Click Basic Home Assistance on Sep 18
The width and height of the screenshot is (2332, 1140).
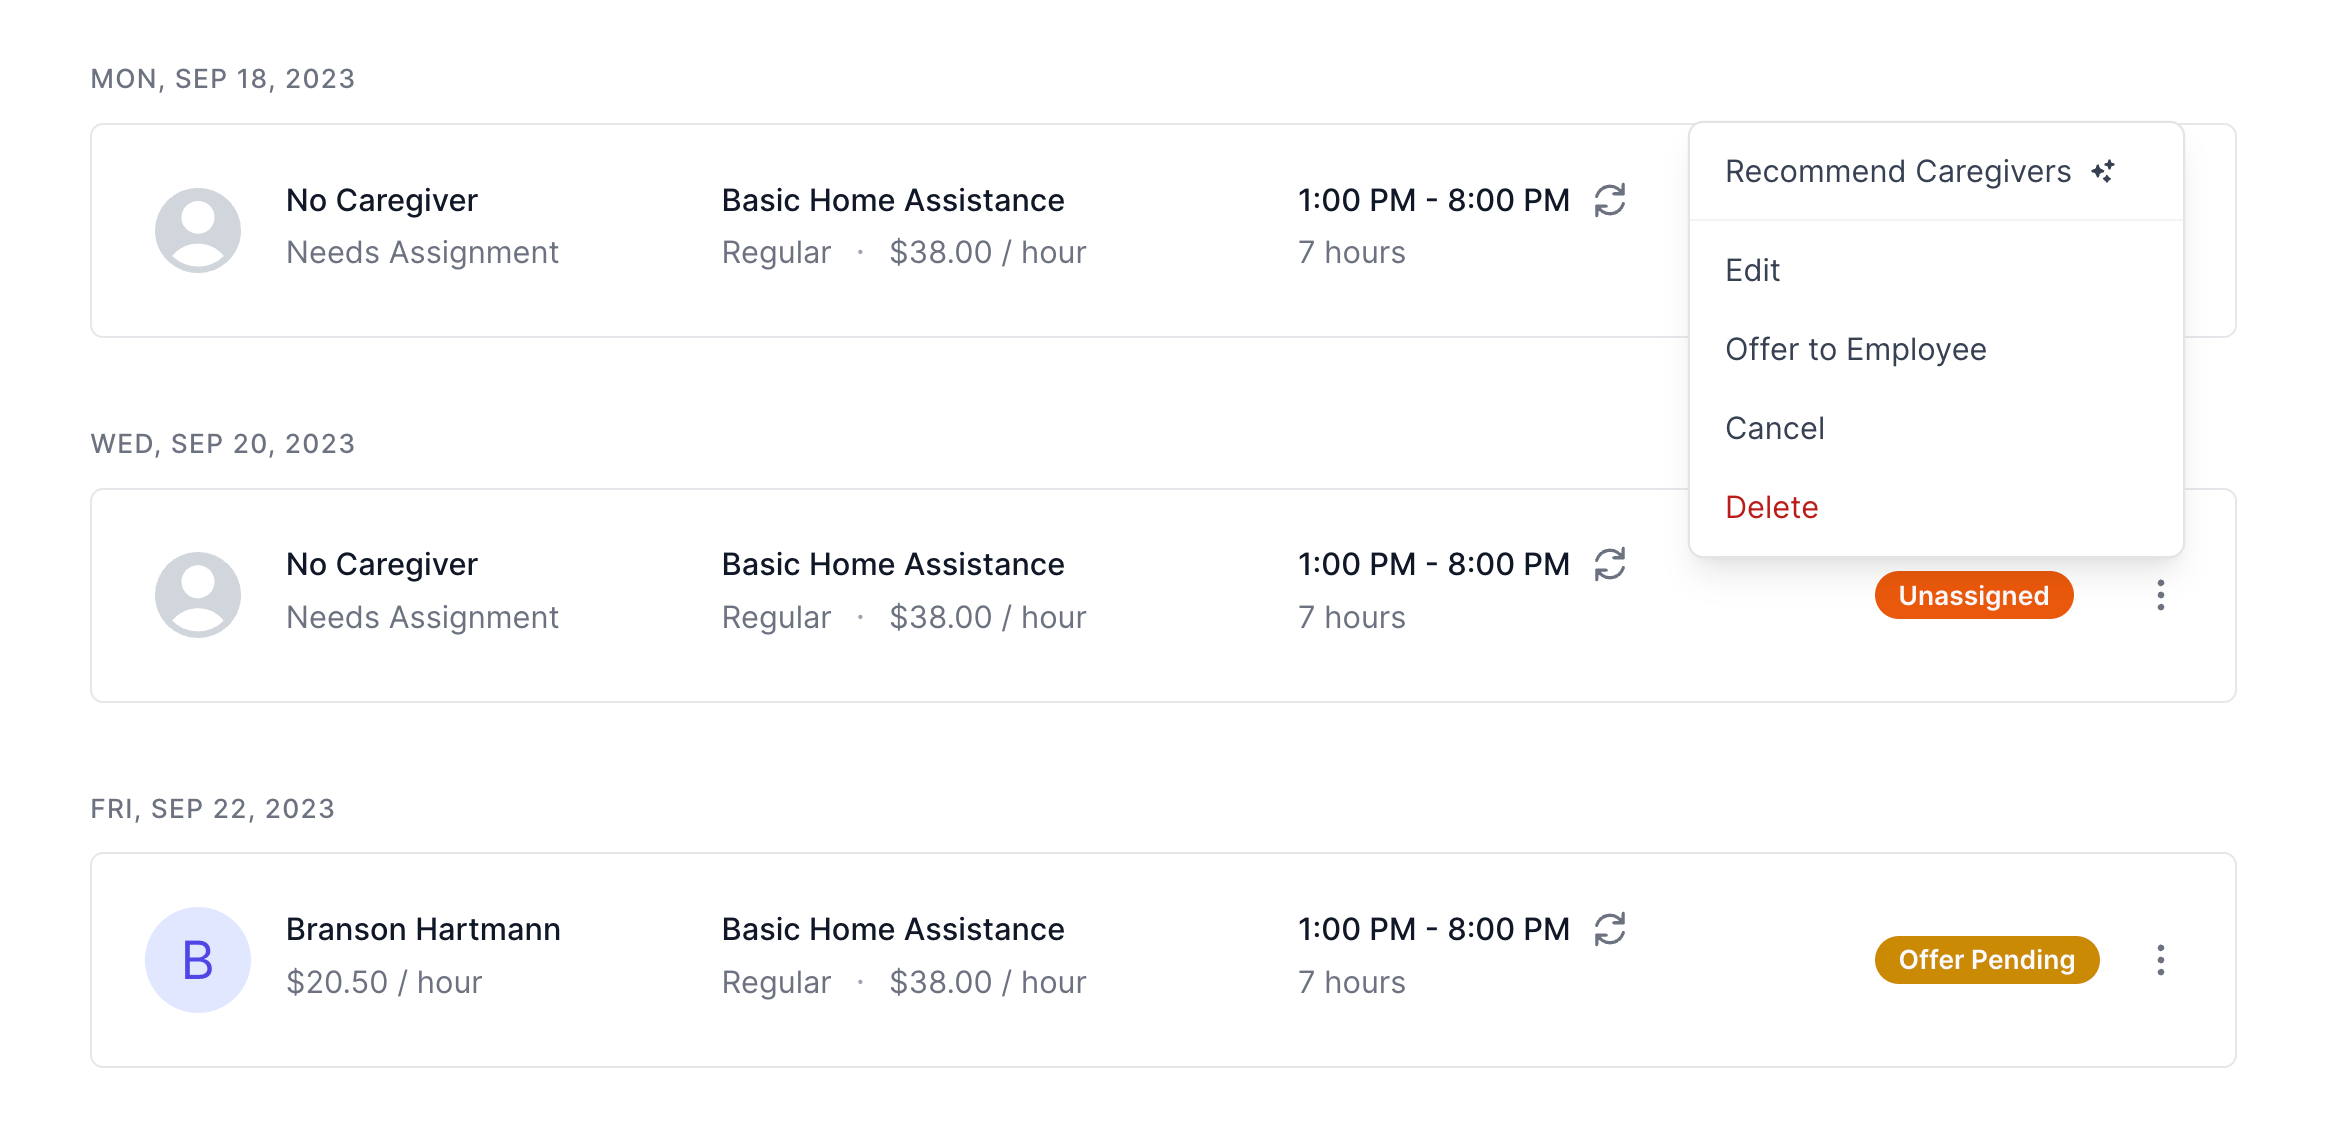893,200
